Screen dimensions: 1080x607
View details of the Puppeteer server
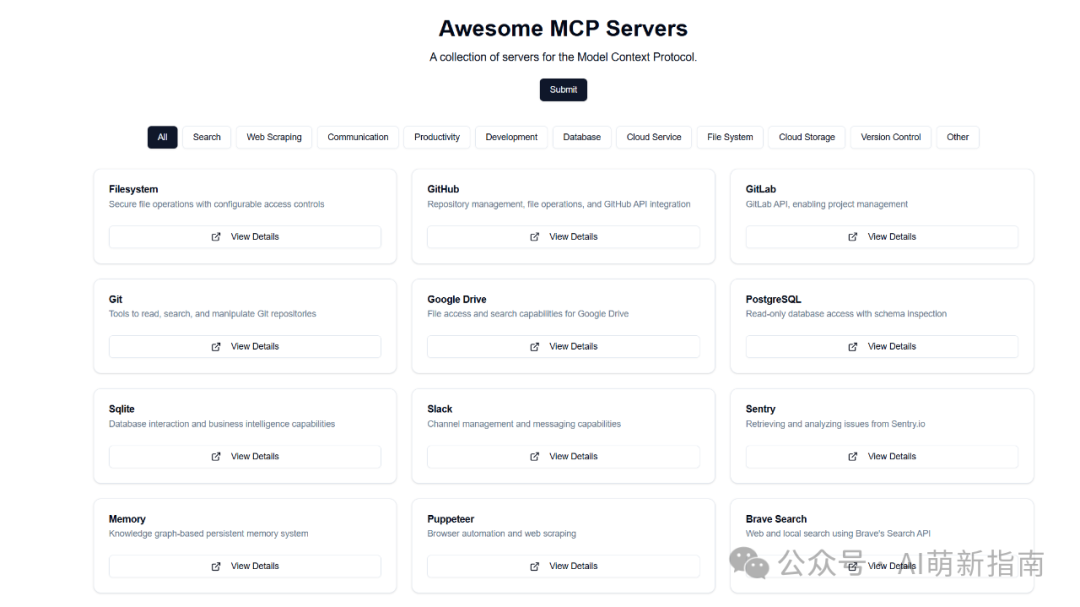tap(563, 566)
